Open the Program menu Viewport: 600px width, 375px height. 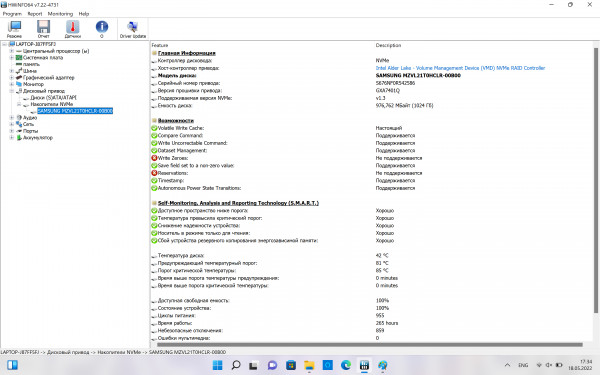point(12,14)
